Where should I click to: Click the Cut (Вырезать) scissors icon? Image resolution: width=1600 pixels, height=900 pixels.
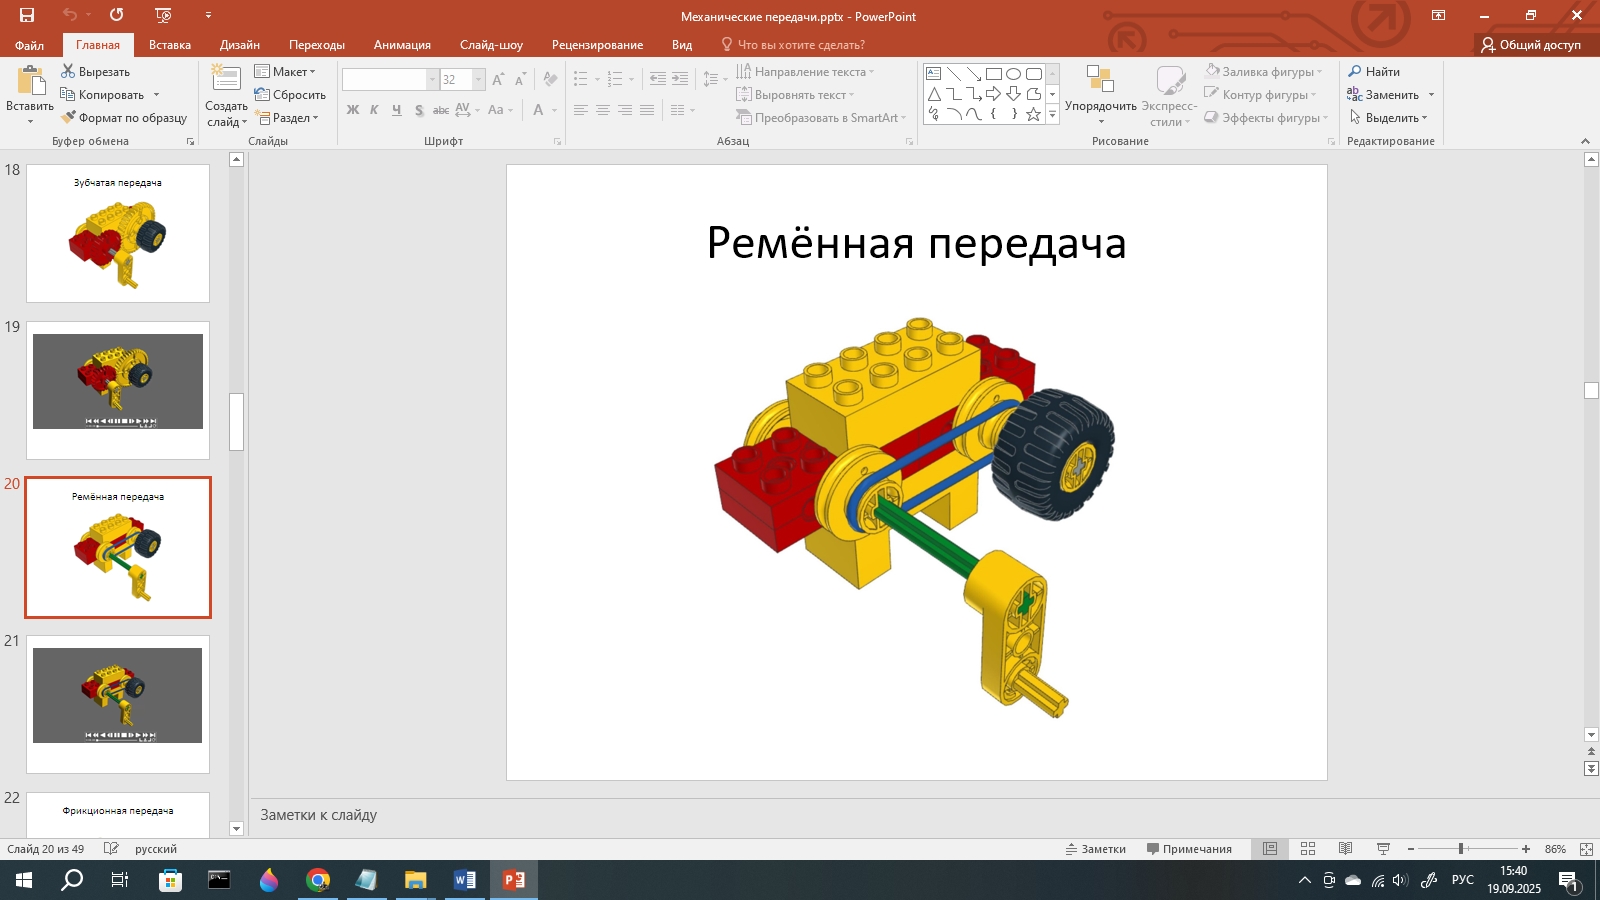[68, 71]
